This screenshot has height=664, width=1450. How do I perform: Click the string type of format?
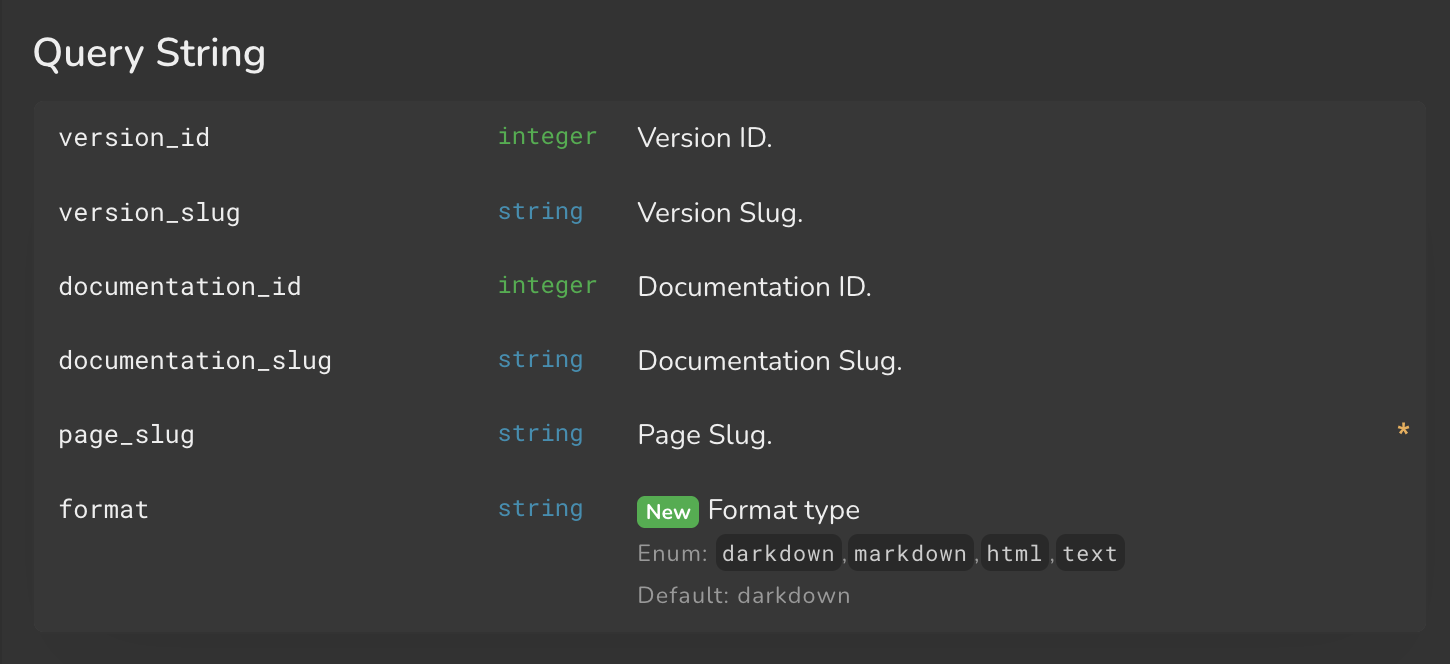540,508
